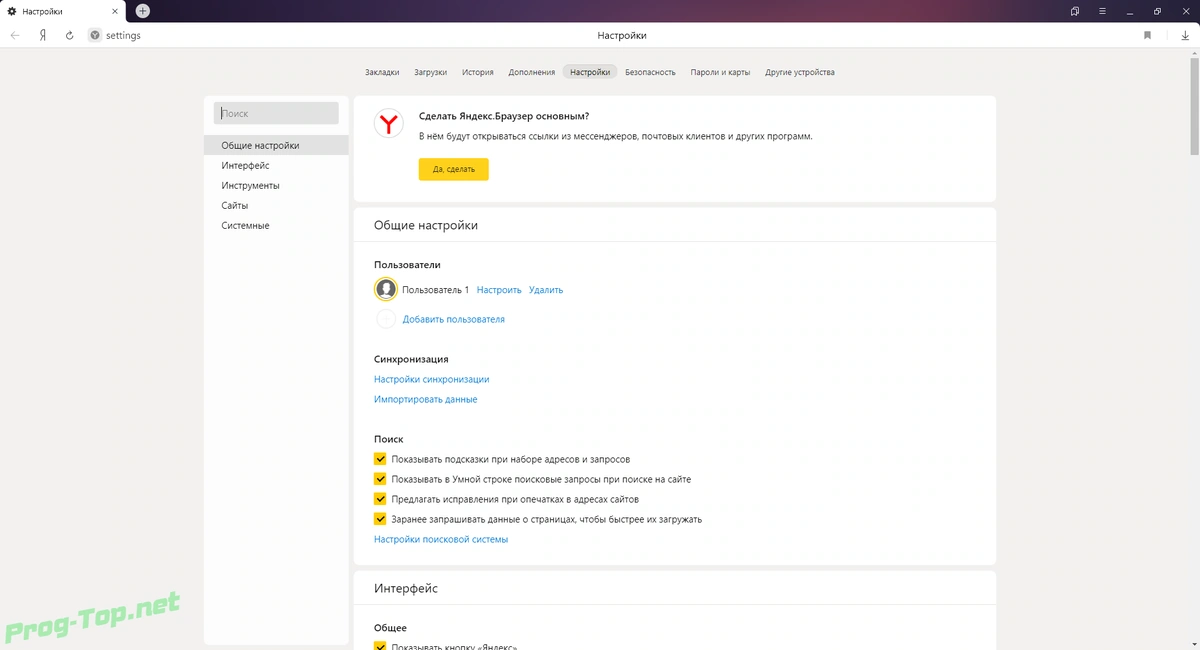
Task: Toggle Показывать кнопку «Яндекс» checkbox
Action: click(380, 646)
